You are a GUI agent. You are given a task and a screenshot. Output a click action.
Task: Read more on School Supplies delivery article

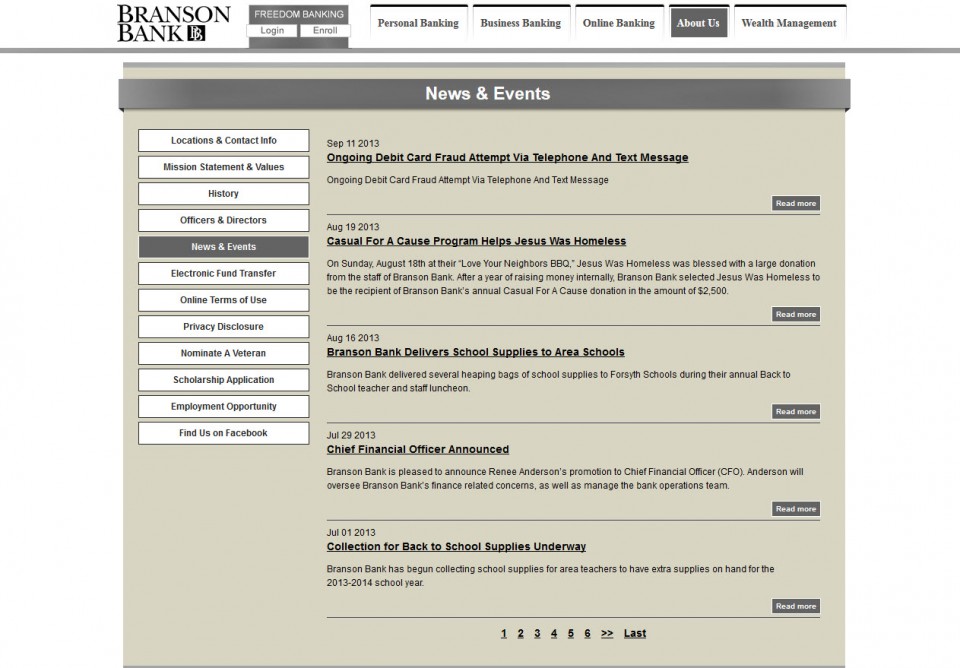pyautogui.click(x=795, y=411)
